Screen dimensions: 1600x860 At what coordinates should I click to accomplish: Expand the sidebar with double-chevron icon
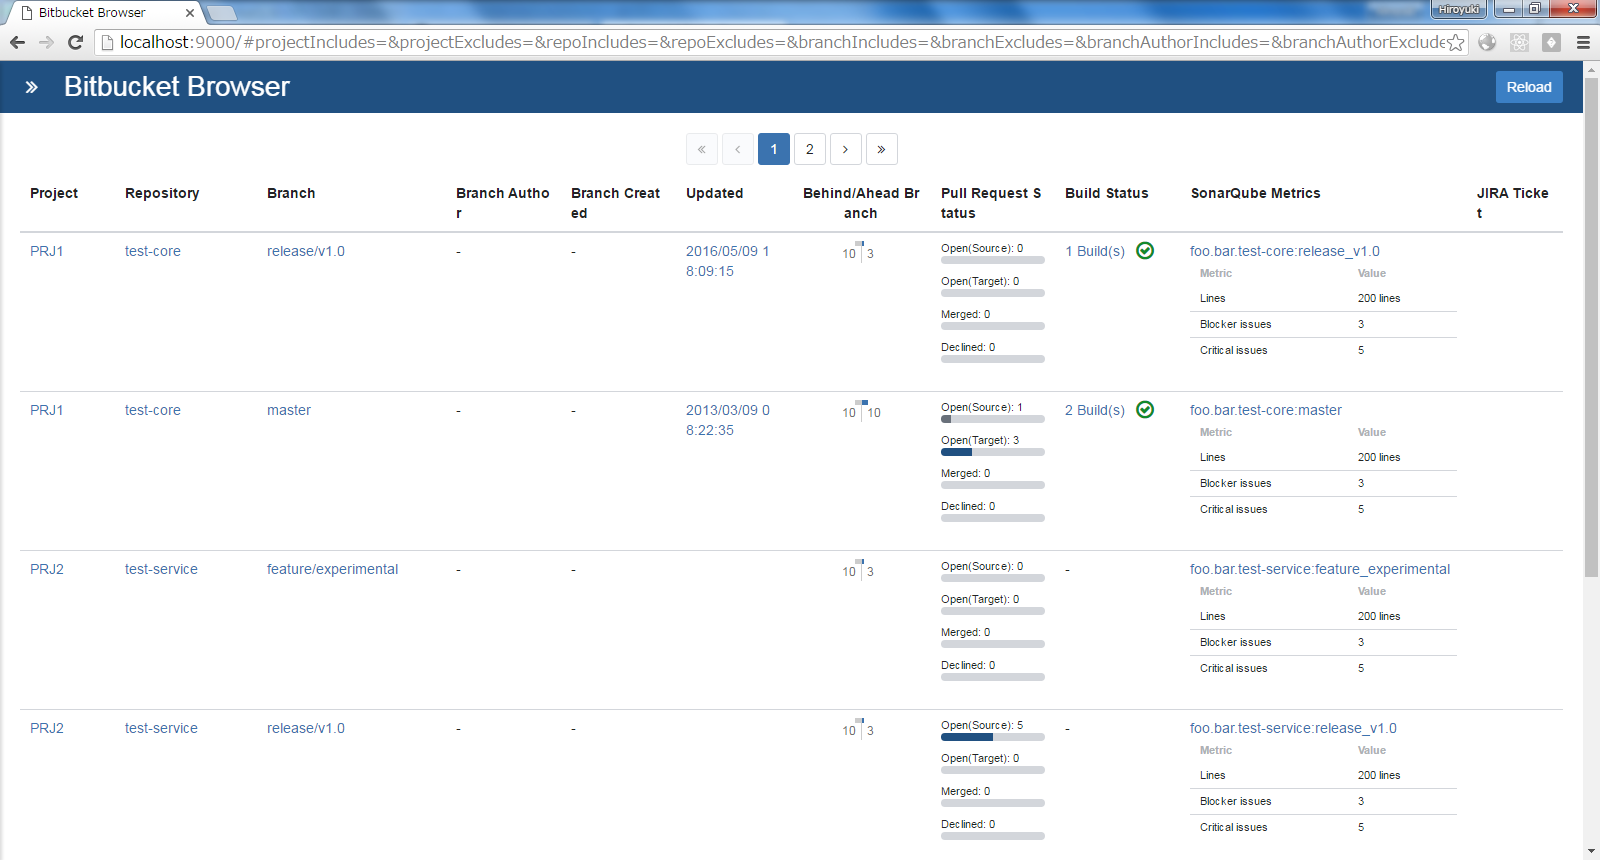coord(32,87)
